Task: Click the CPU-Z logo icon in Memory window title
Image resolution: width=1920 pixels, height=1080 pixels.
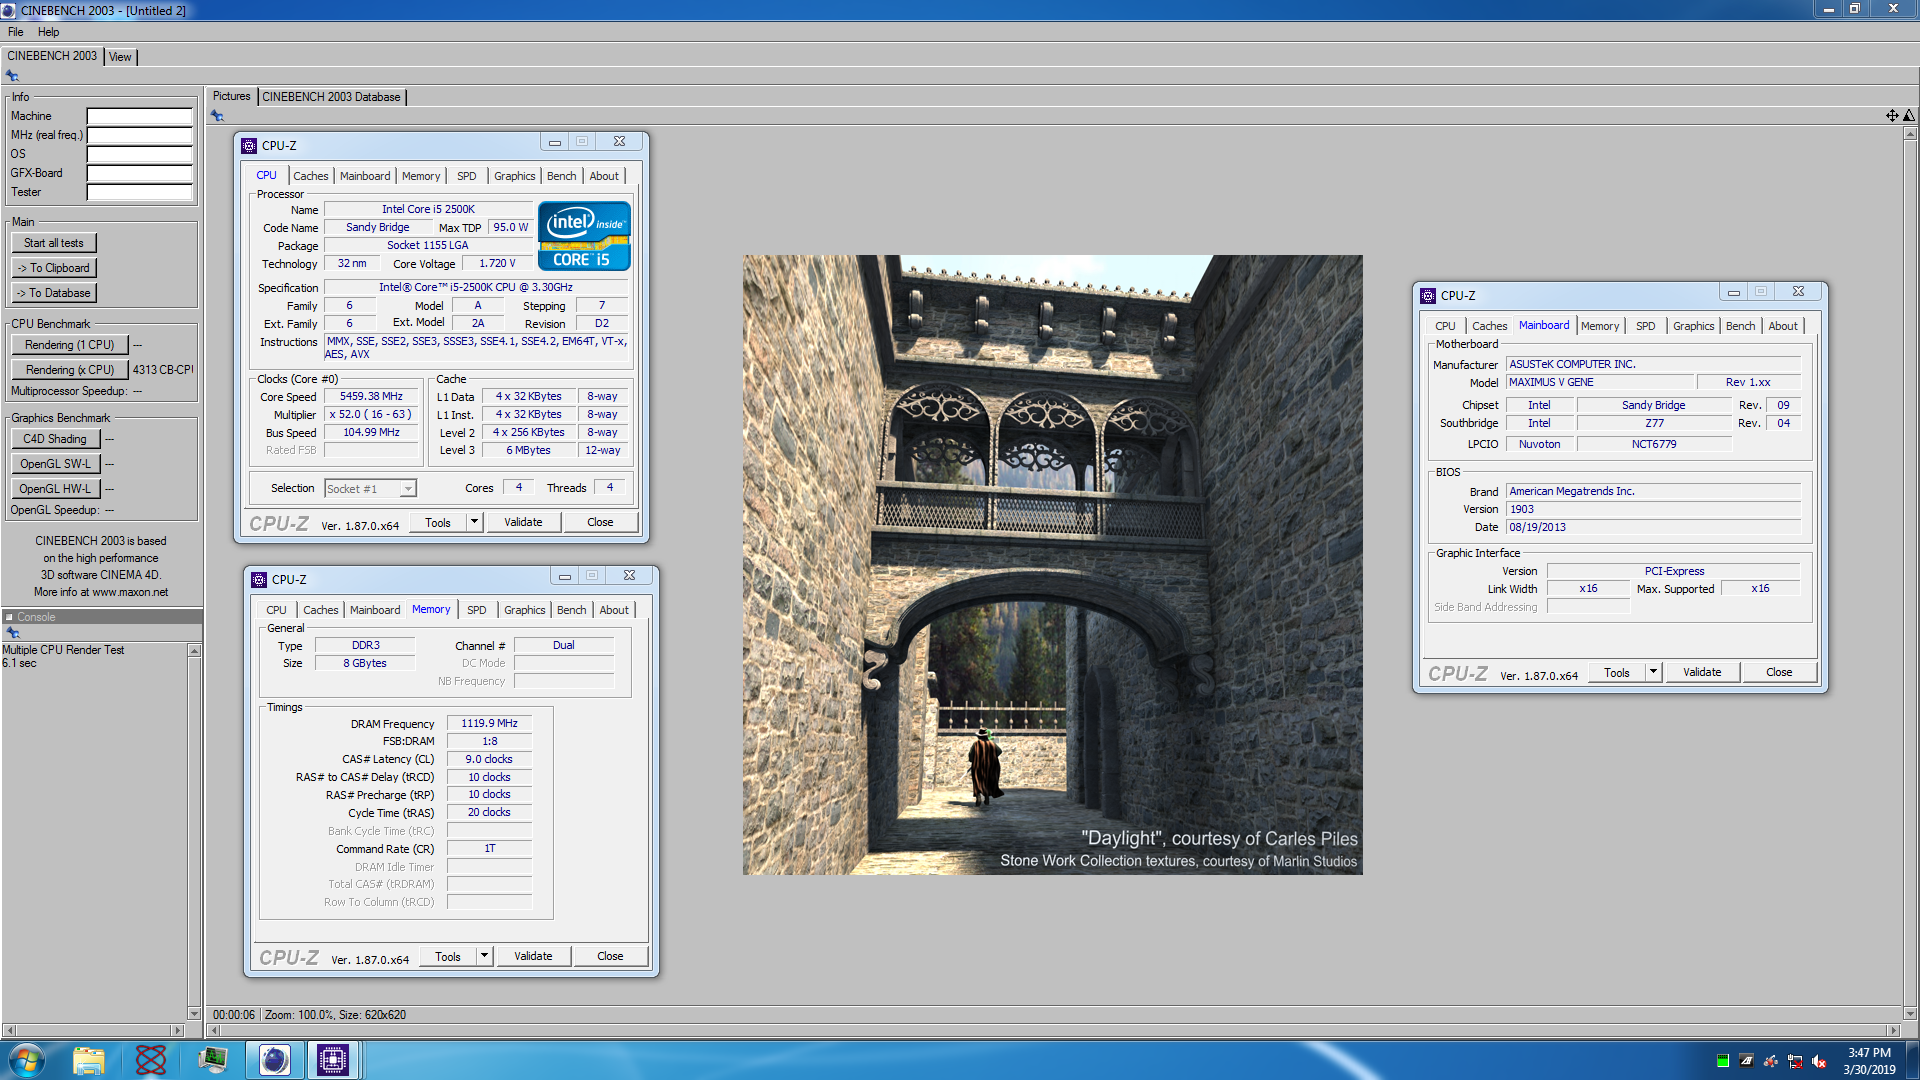Action: (259, 579)
